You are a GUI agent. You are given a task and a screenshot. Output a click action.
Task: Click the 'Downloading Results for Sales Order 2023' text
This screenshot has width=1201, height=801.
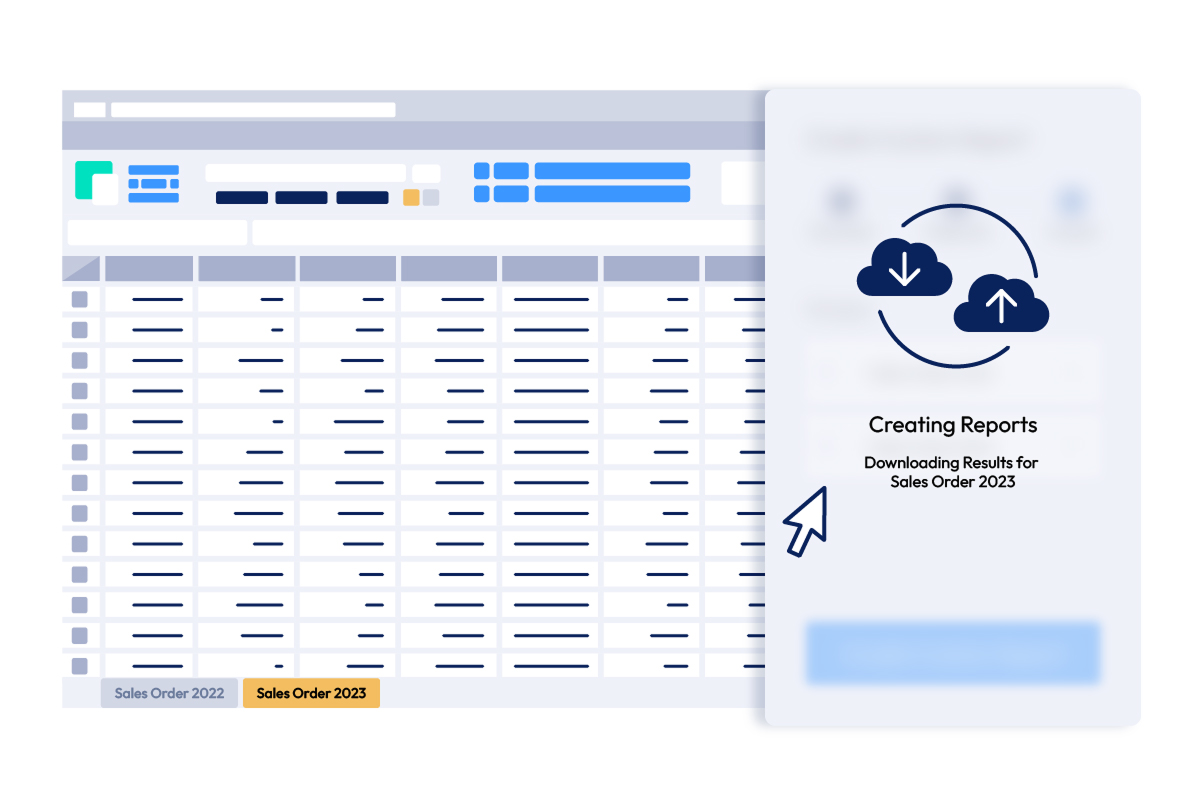[953, 472]
